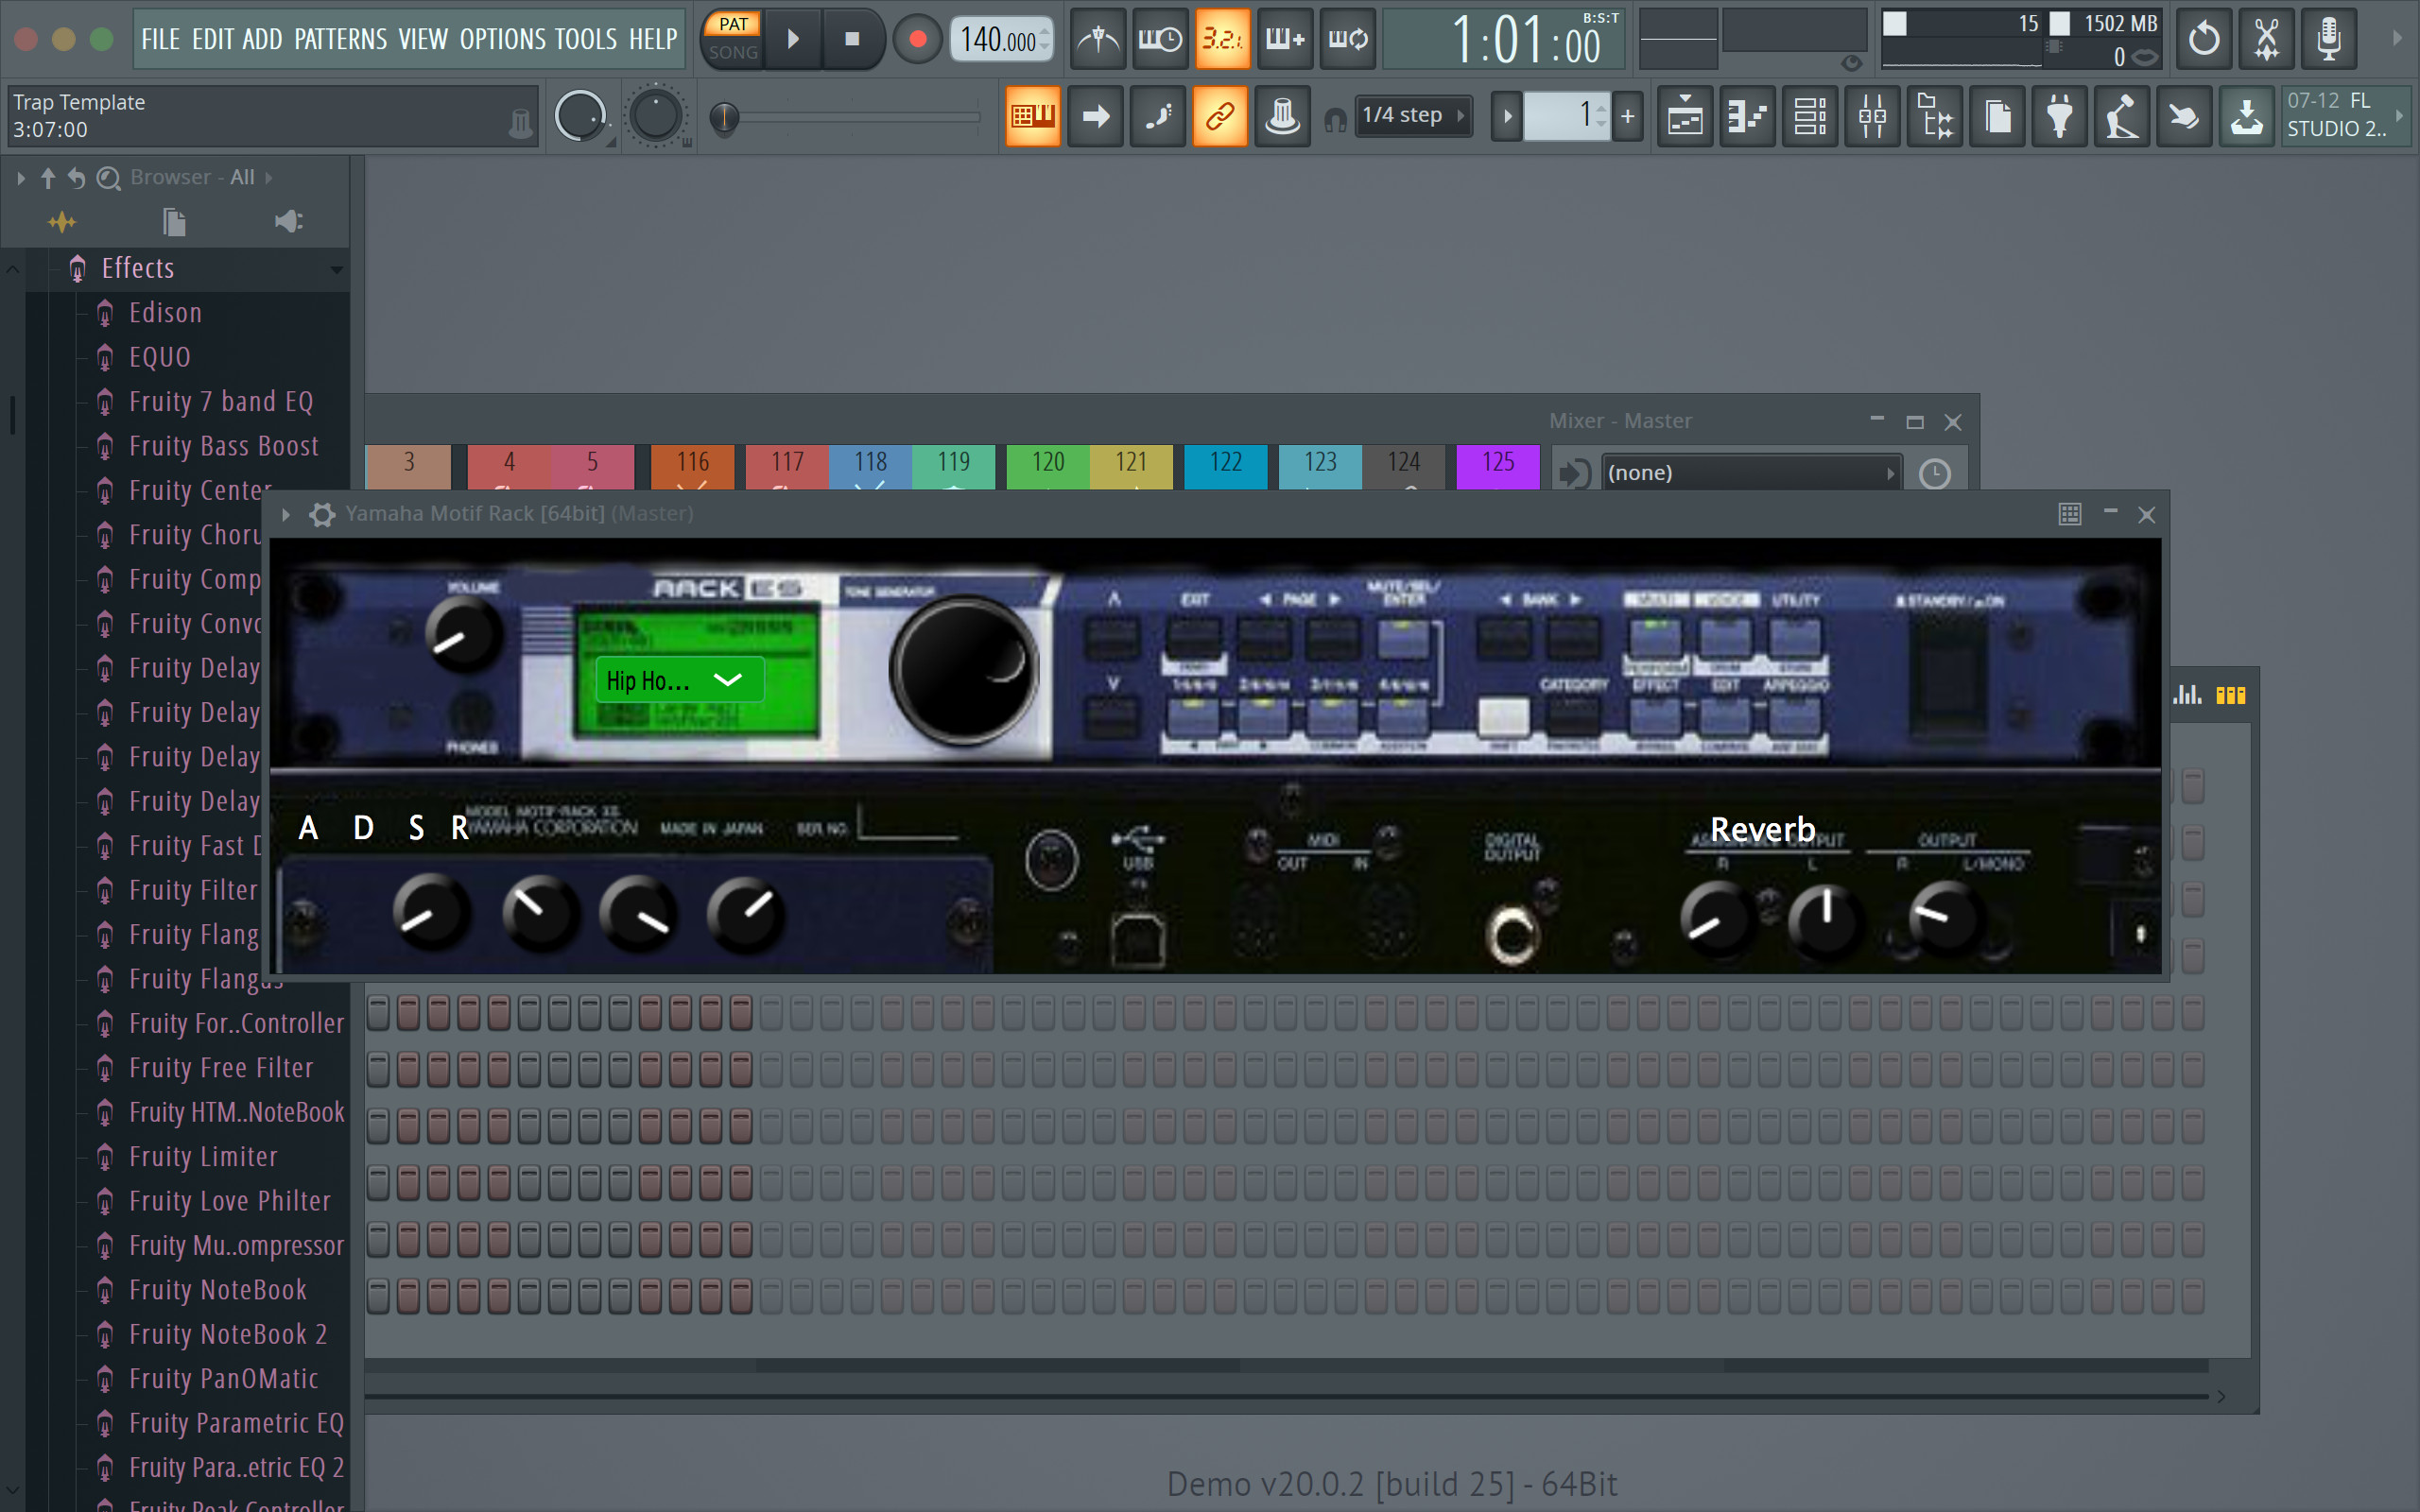Open the Yamaha Motif Rack plugin gear settings
2420x1512 pixels.
[x=322, y=514]
